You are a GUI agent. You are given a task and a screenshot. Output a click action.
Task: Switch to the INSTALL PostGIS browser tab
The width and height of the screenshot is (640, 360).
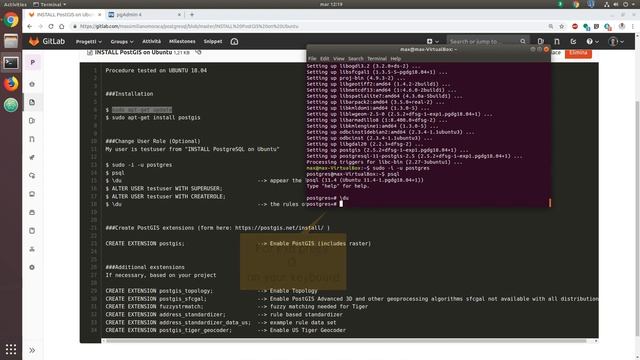(x=64, y=15)
